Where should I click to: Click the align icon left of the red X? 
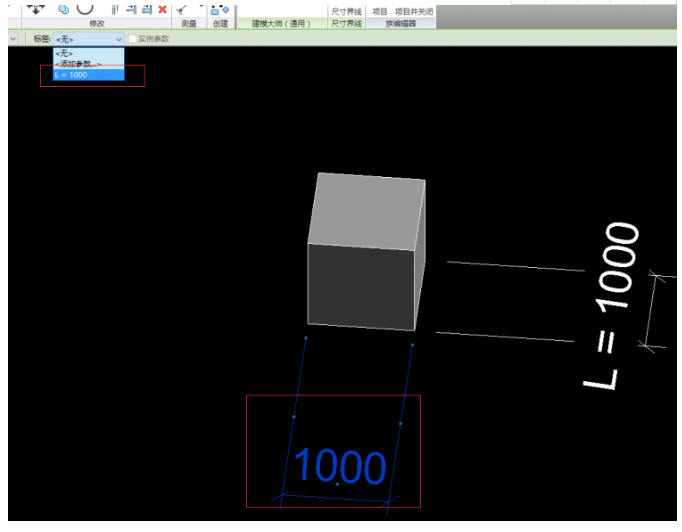pyautogui.click(x=147, y=9)
